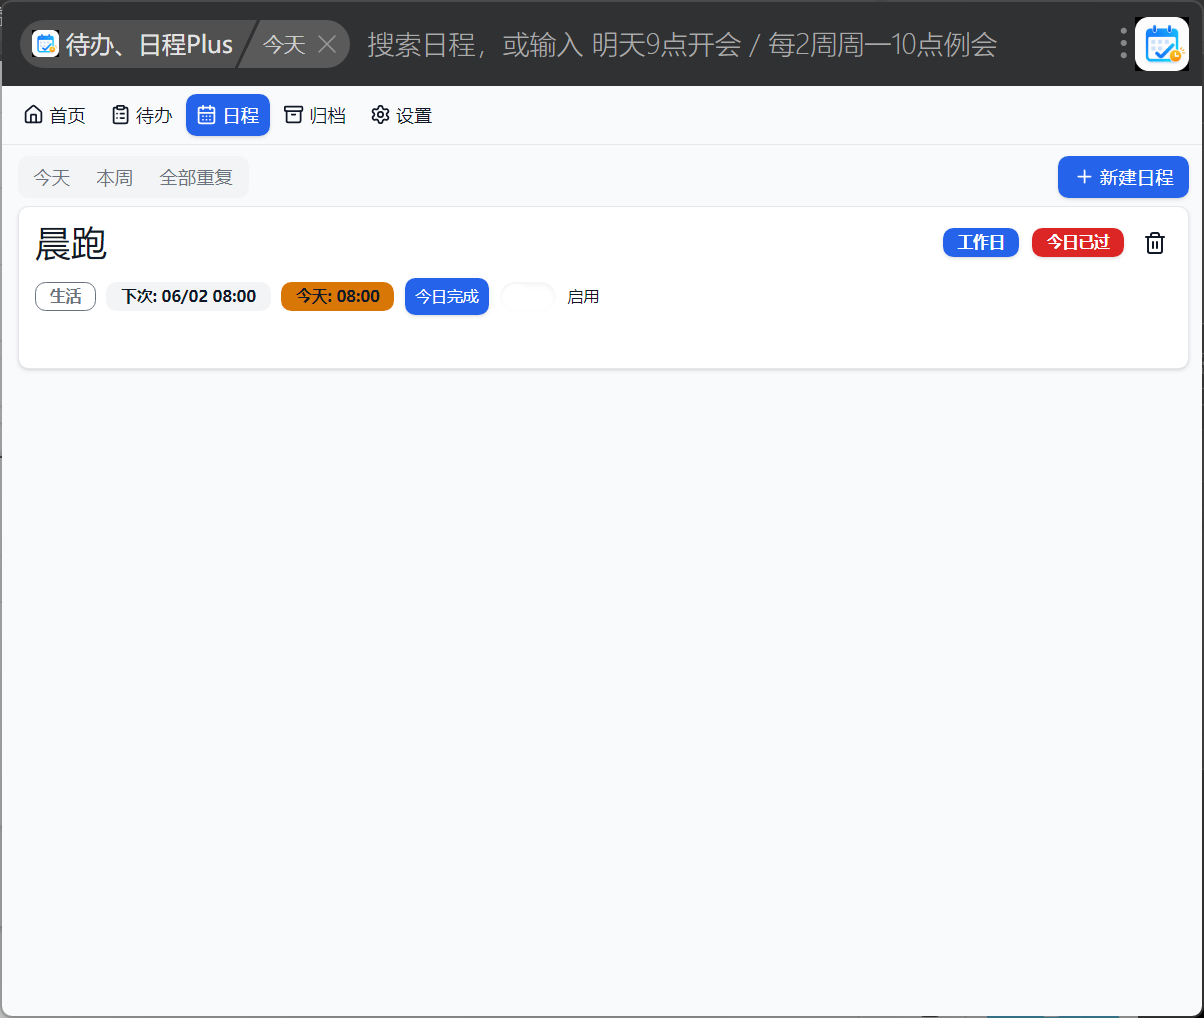Image resolution: width=1204 pixels, height=1018 pixels.
Task: Remove the 今天 search filter with X
Action: pos(327,44)
